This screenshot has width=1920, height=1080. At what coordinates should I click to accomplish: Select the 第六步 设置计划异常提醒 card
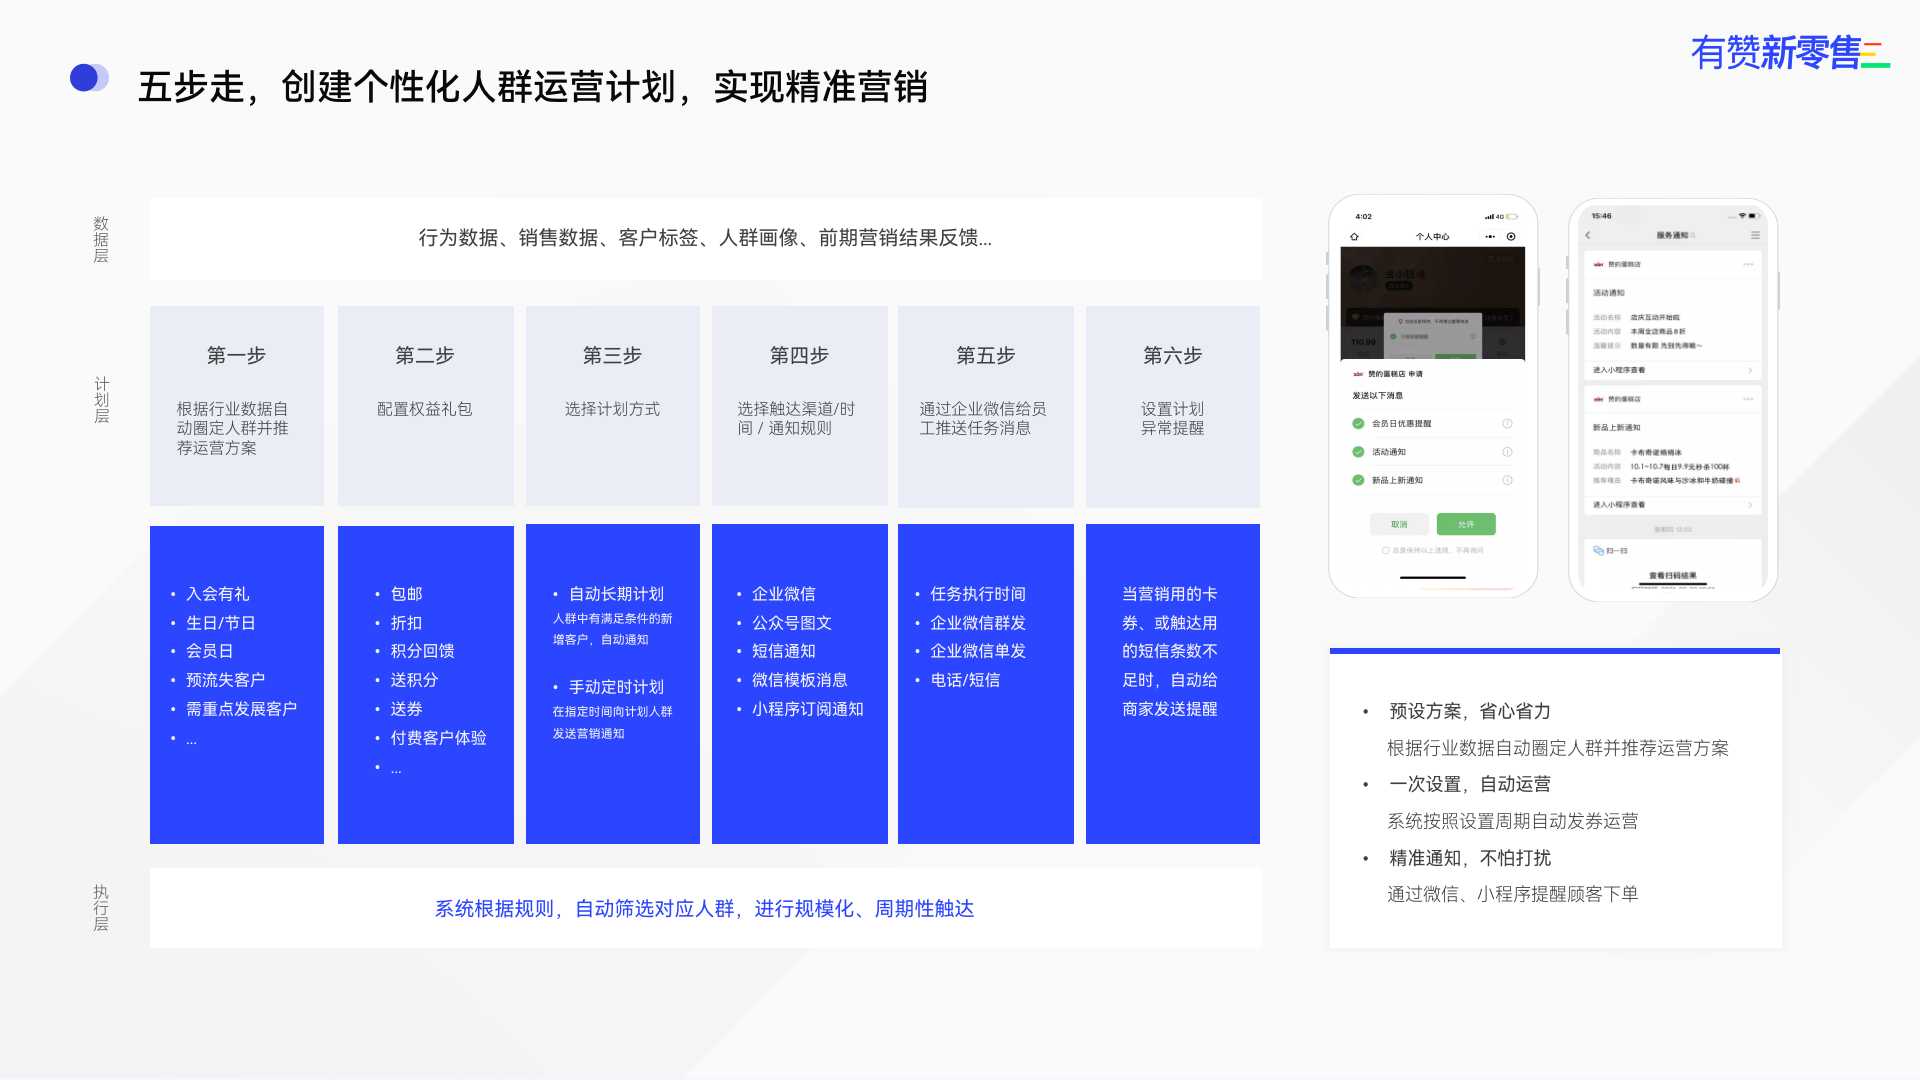point(1173,406)
